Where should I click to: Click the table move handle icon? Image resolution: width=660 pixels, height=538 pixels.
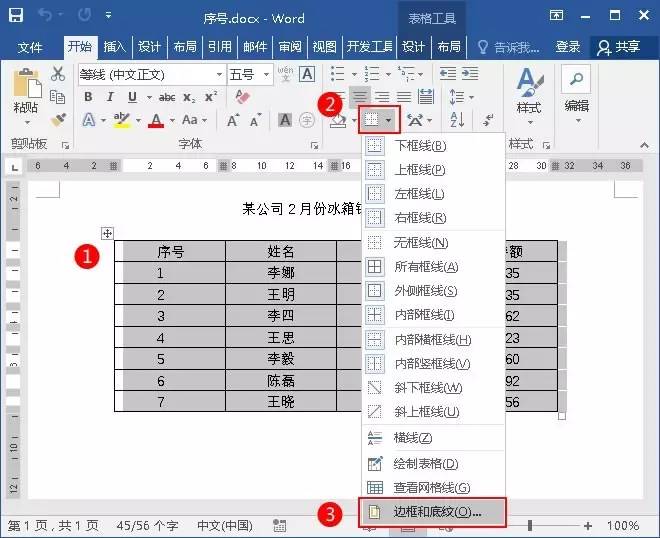click(x=108, y=234)
